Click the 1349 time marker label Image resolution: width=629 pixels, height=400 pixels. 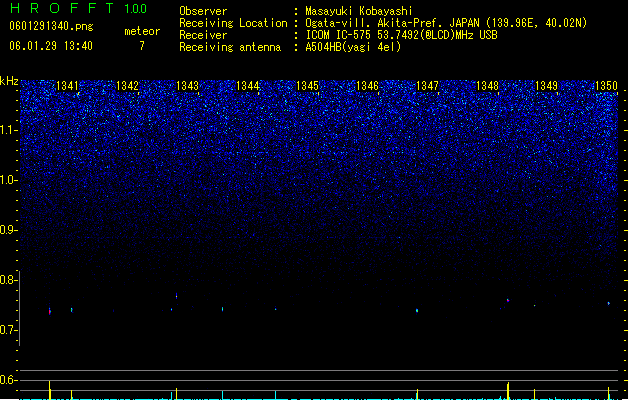coord(546,86)
